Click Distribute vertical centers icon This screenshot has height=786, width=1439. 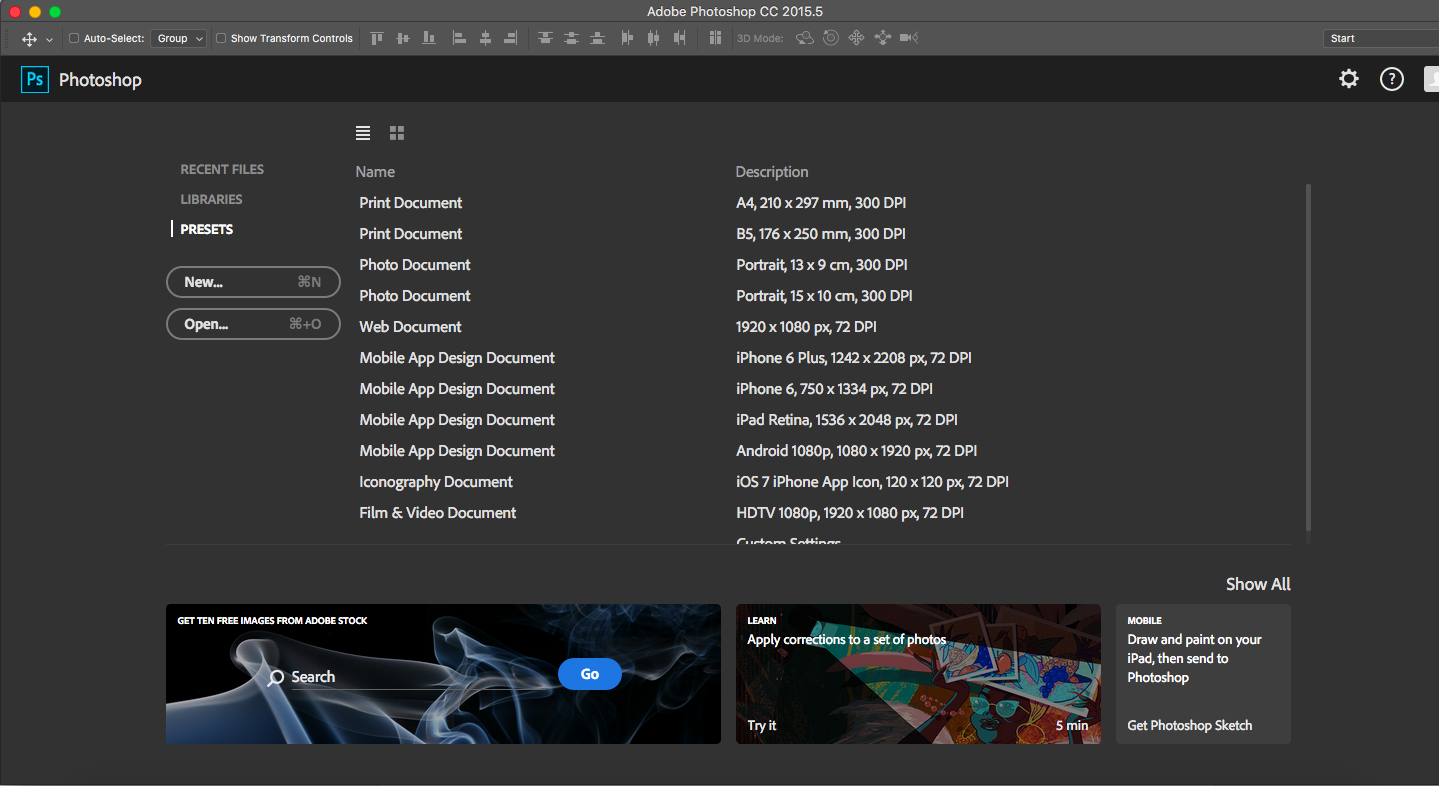[x=571, y=38]
